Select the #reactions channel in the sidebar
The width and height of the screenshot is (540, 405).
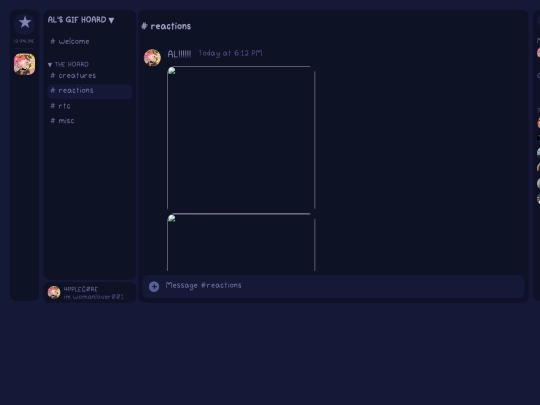[x=90, y=91]
